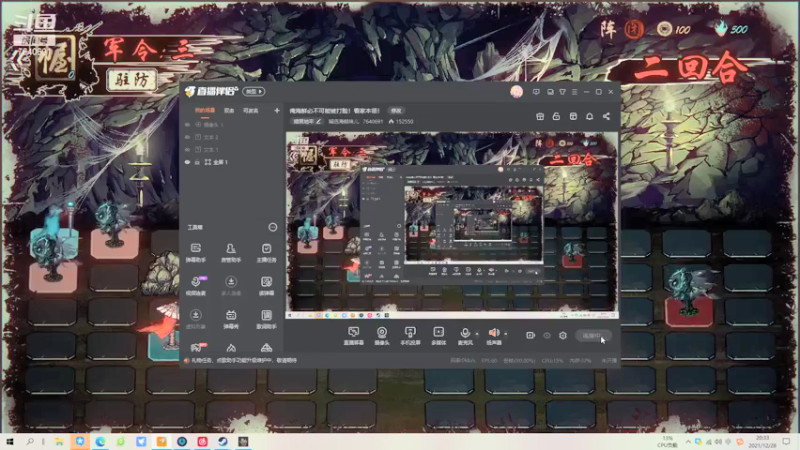The height and width of the screenshot is (450, 800).
Task: Click the share icon above the preview
Action: pos(606,116)
